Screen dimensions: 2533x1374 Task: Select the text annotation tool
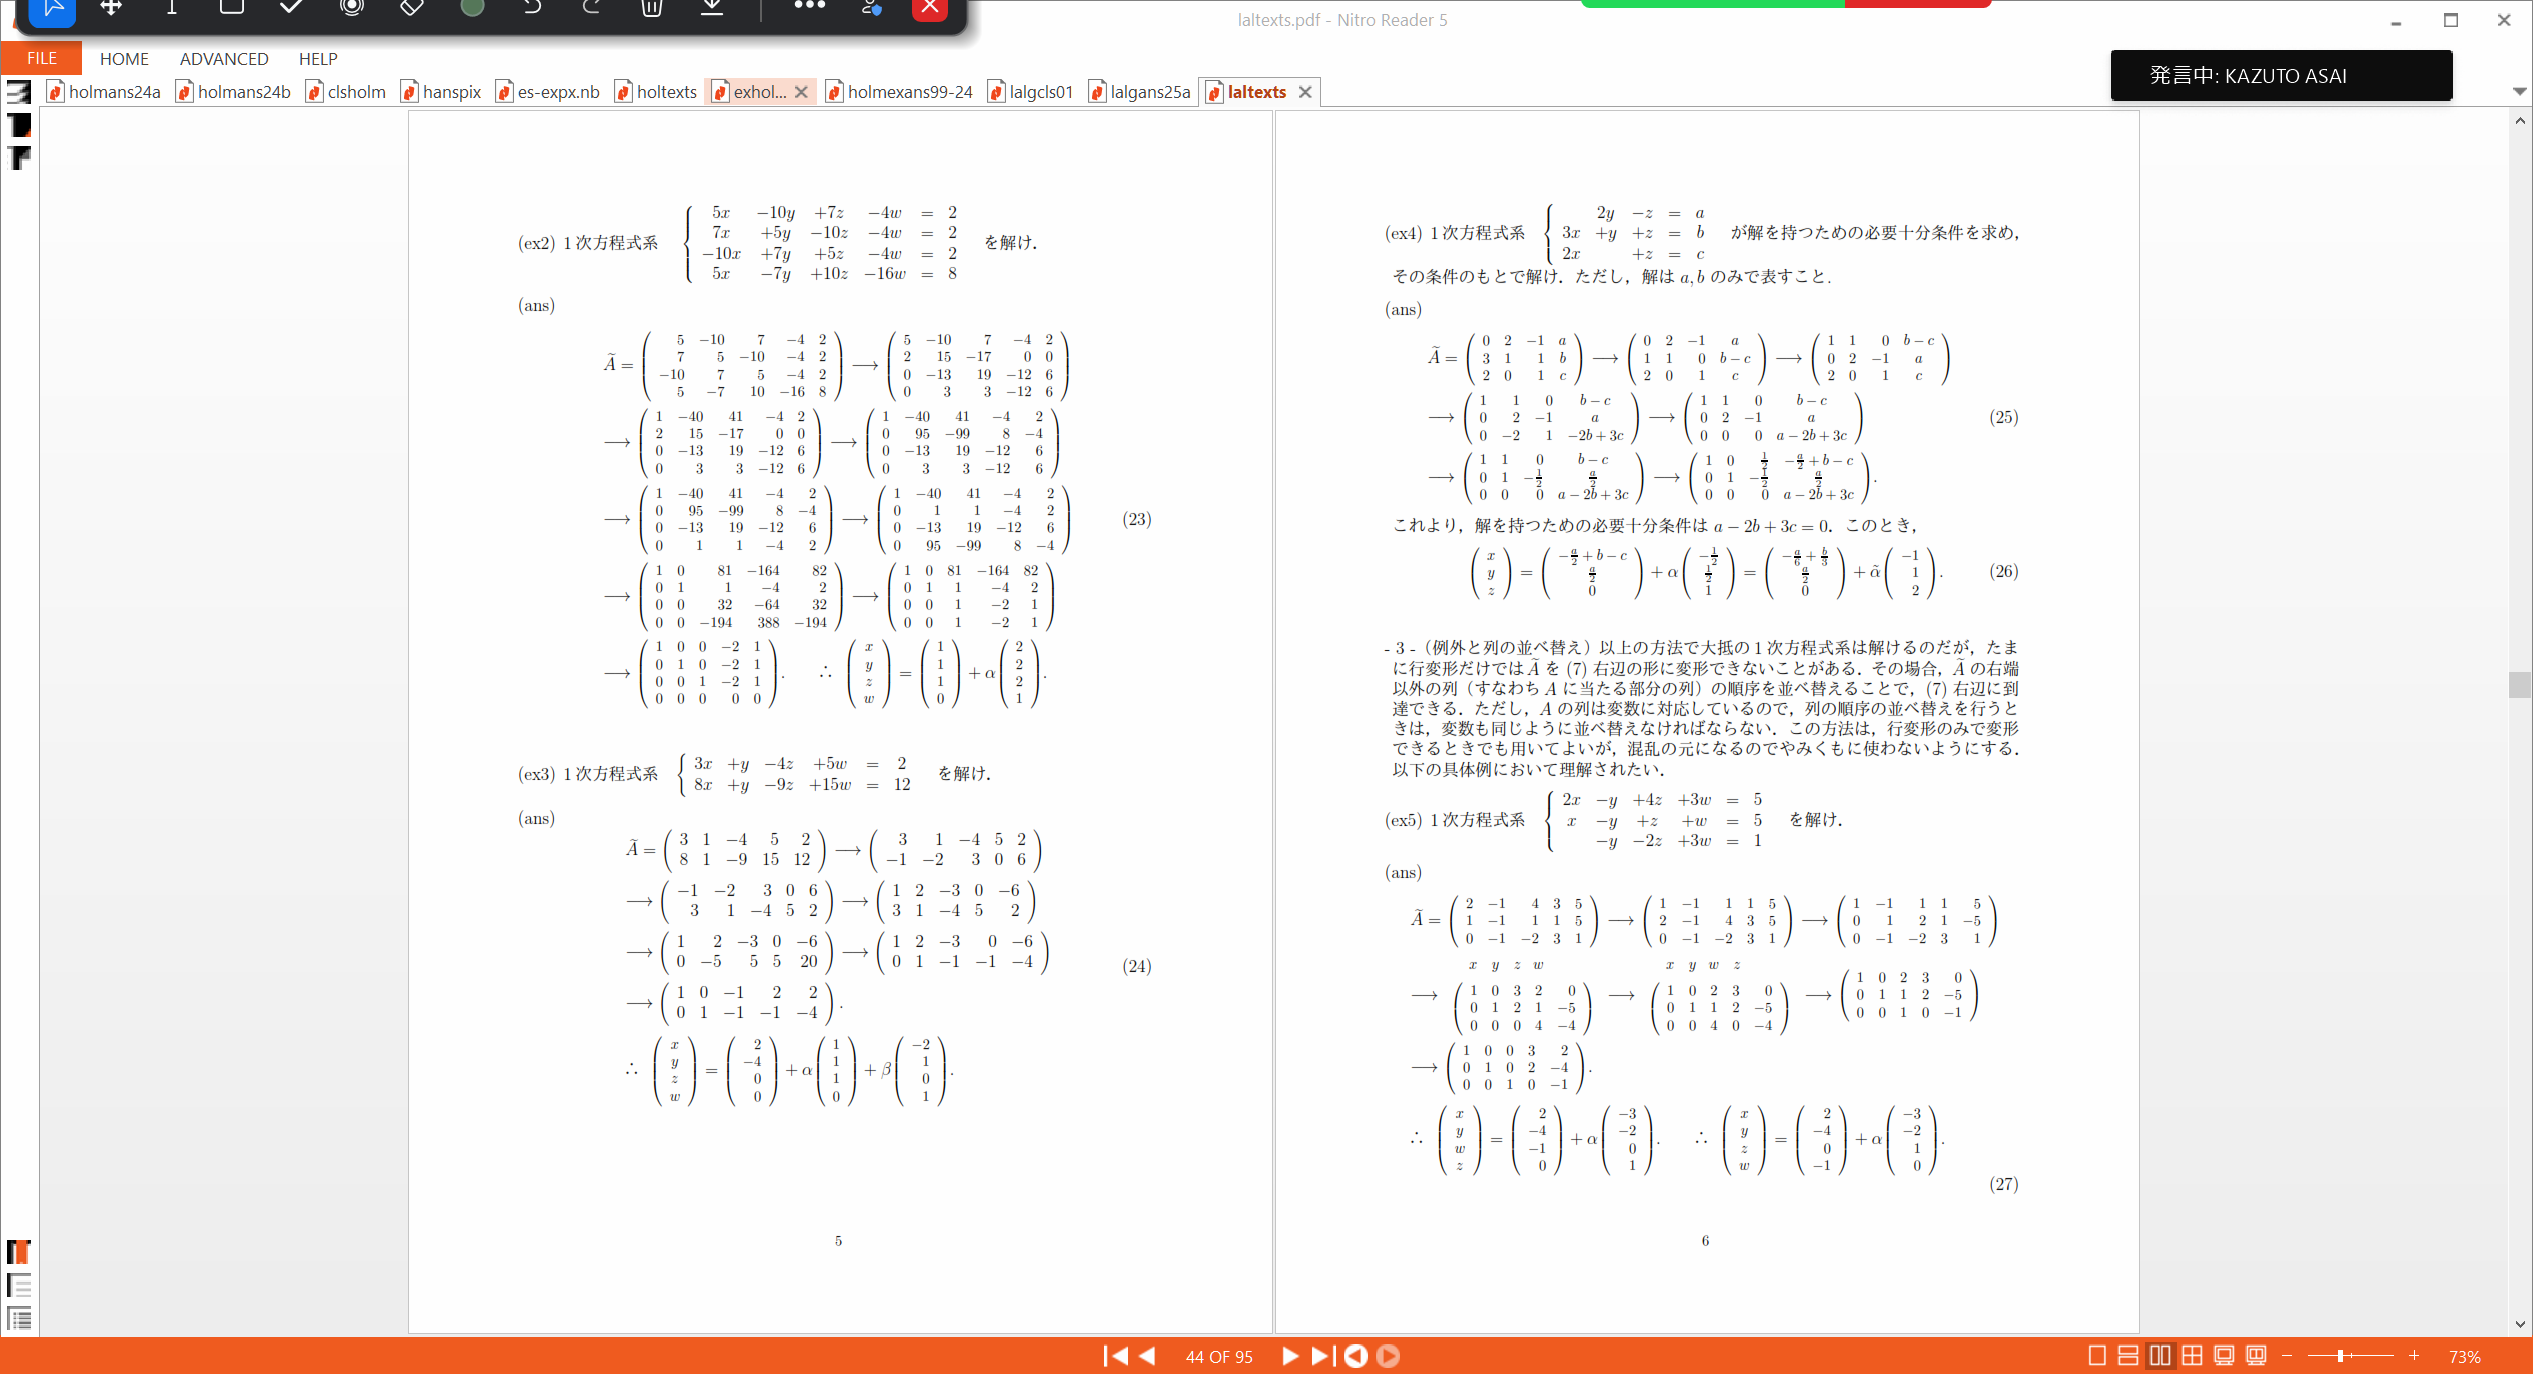pos(171,8)
